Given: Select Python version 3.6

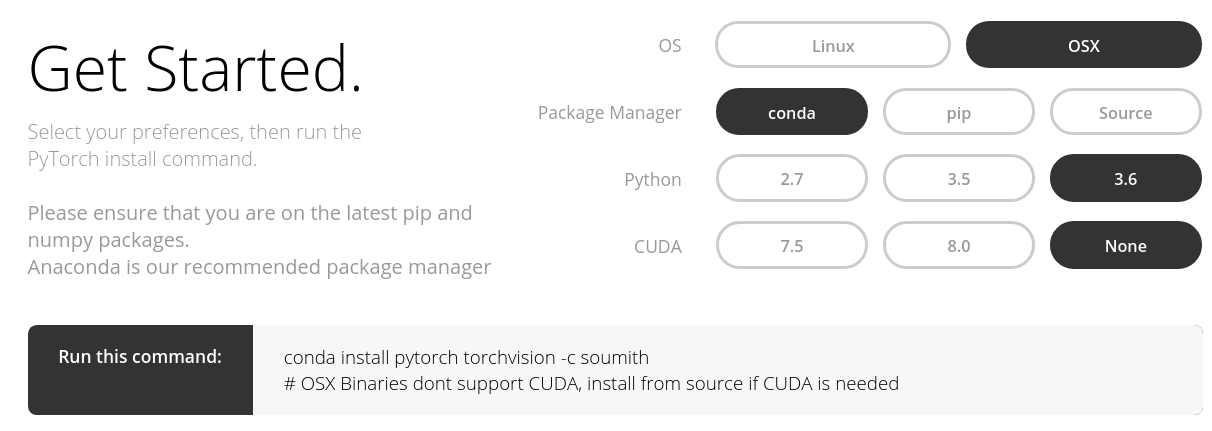Looking at the screenshot, I should click(x=1125, y=179).
